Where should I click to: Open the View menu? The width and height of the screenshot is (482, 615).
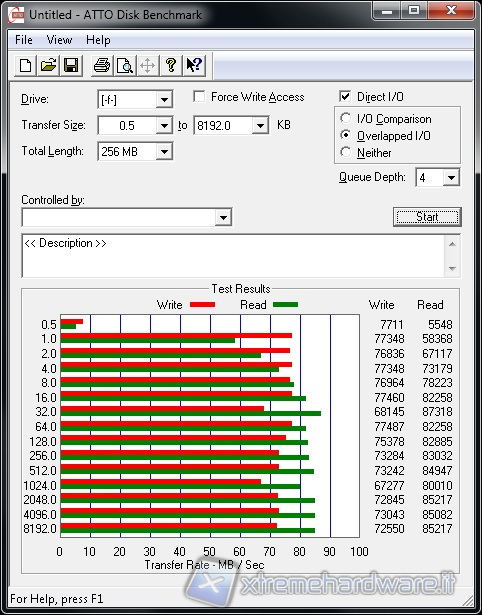coord(59,40)
